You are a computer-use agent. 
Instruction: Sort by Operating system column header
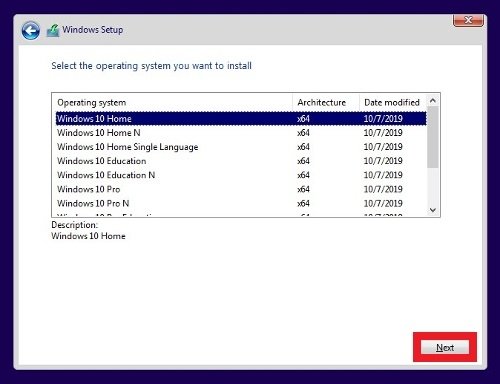(173, 102)
